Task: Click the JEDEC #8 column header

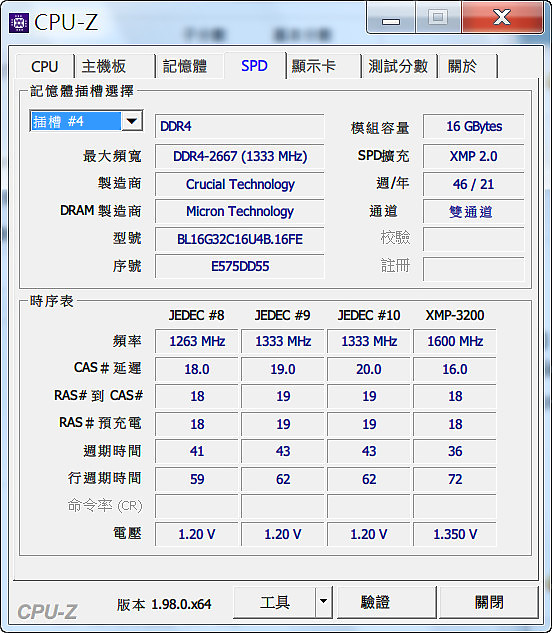Action: pyautogui.click(x=197, y=315)
